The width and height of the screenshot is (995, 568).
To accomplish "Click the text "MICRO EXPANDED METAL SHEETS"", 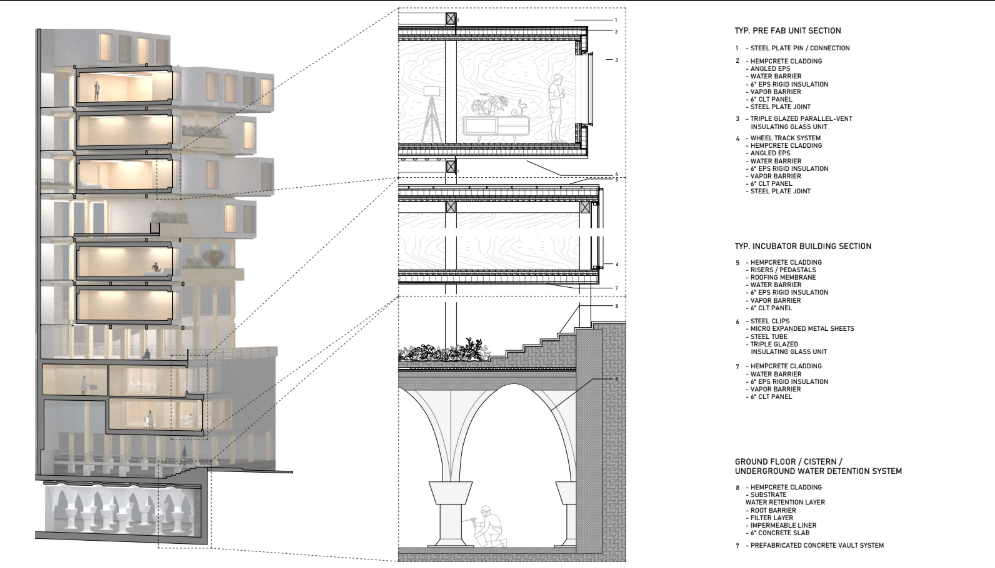I will click(x=802, y=329).
